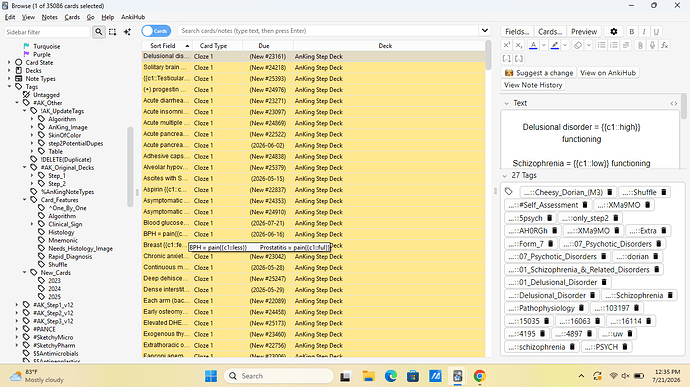The width and height of the screenshot is (690, 387).
Task: Insert a cloze deletion with same number
Action: pyautogui.click(x=519, y=58)
